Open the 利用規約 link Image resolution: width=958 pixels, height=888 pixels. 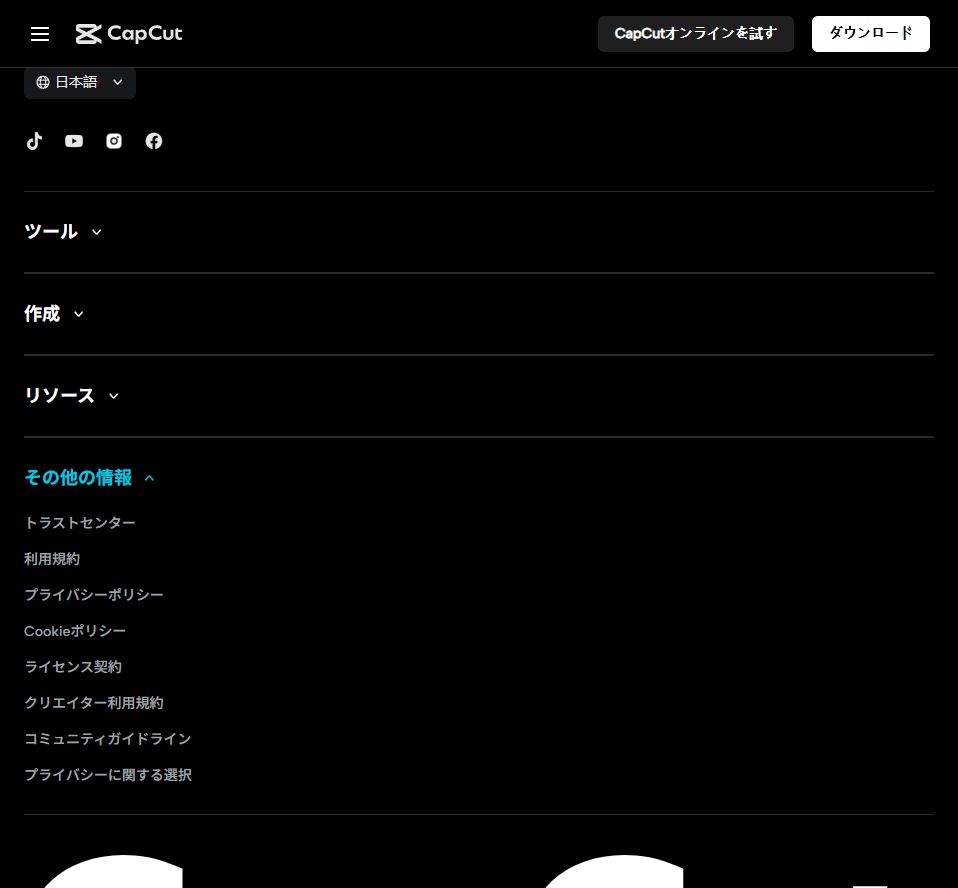coord(52,559)
